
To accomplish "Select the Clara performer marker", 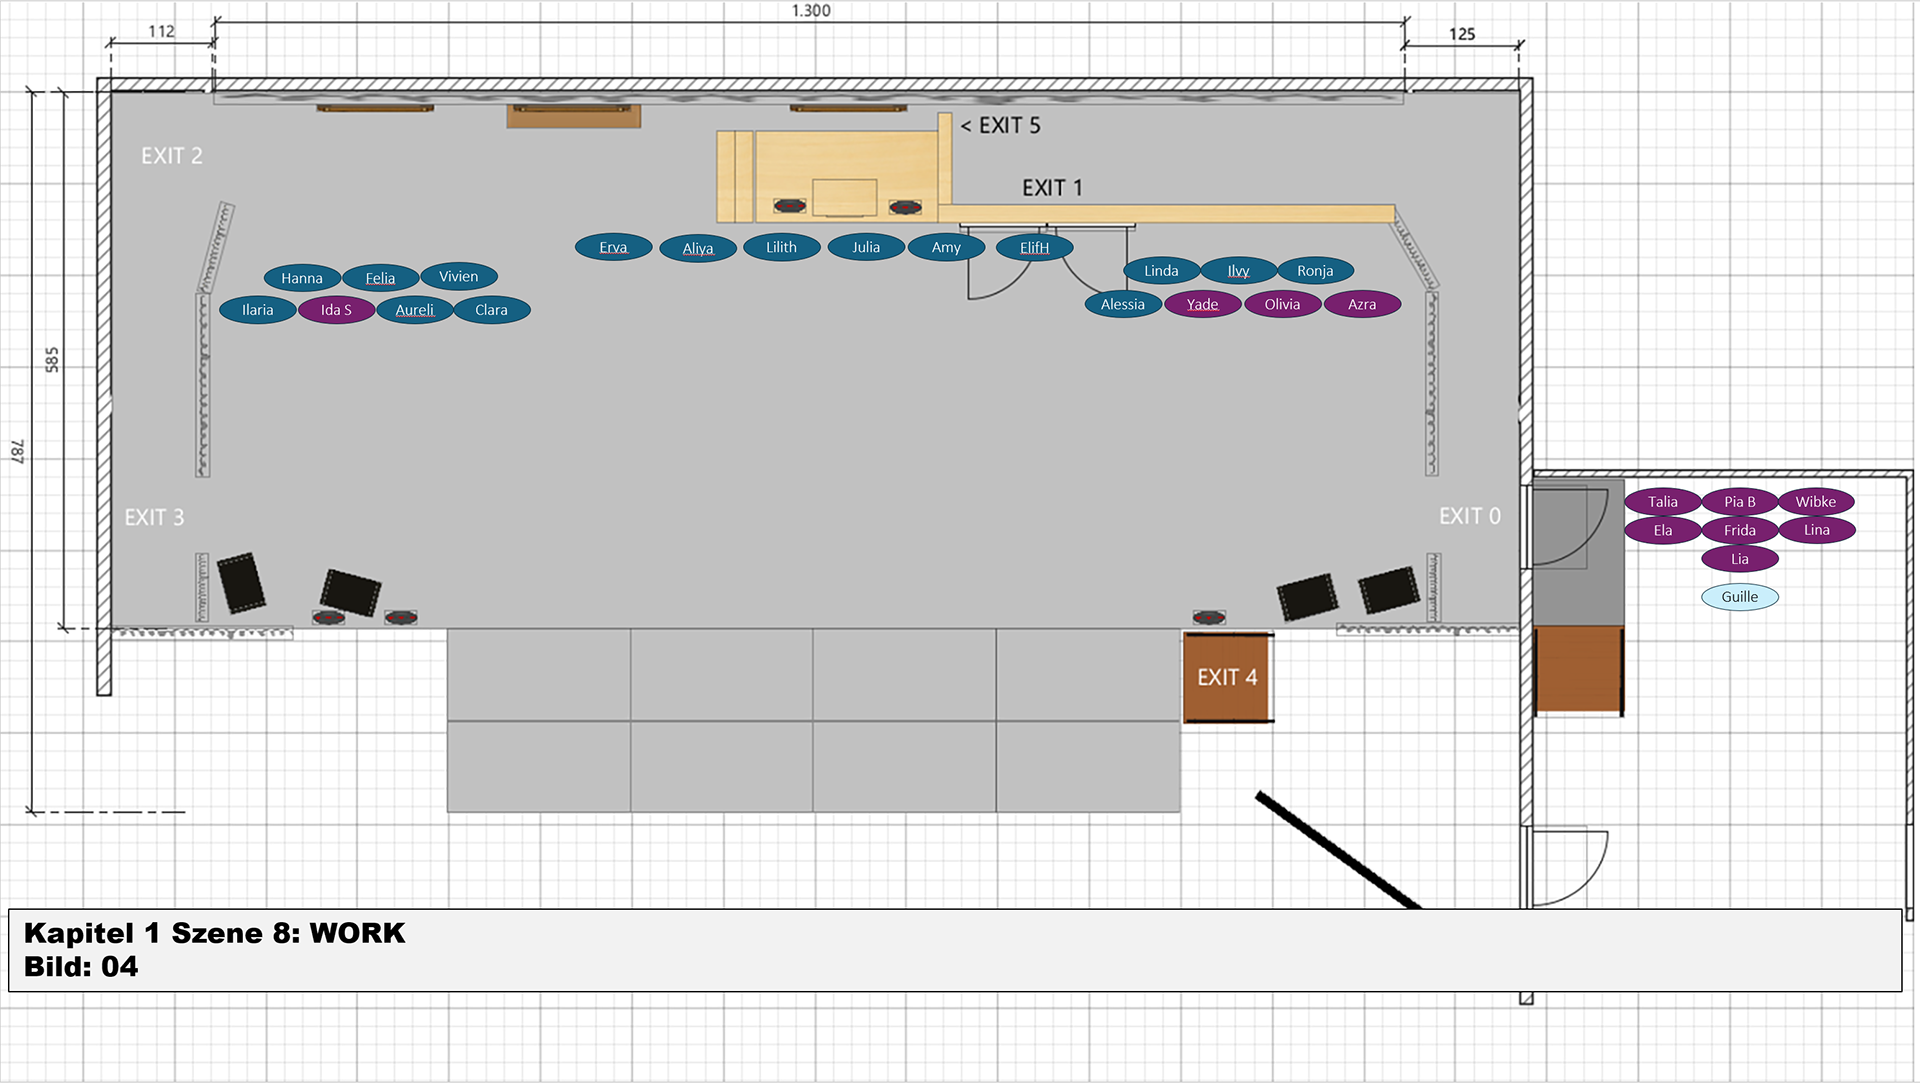I will [491, 310].
